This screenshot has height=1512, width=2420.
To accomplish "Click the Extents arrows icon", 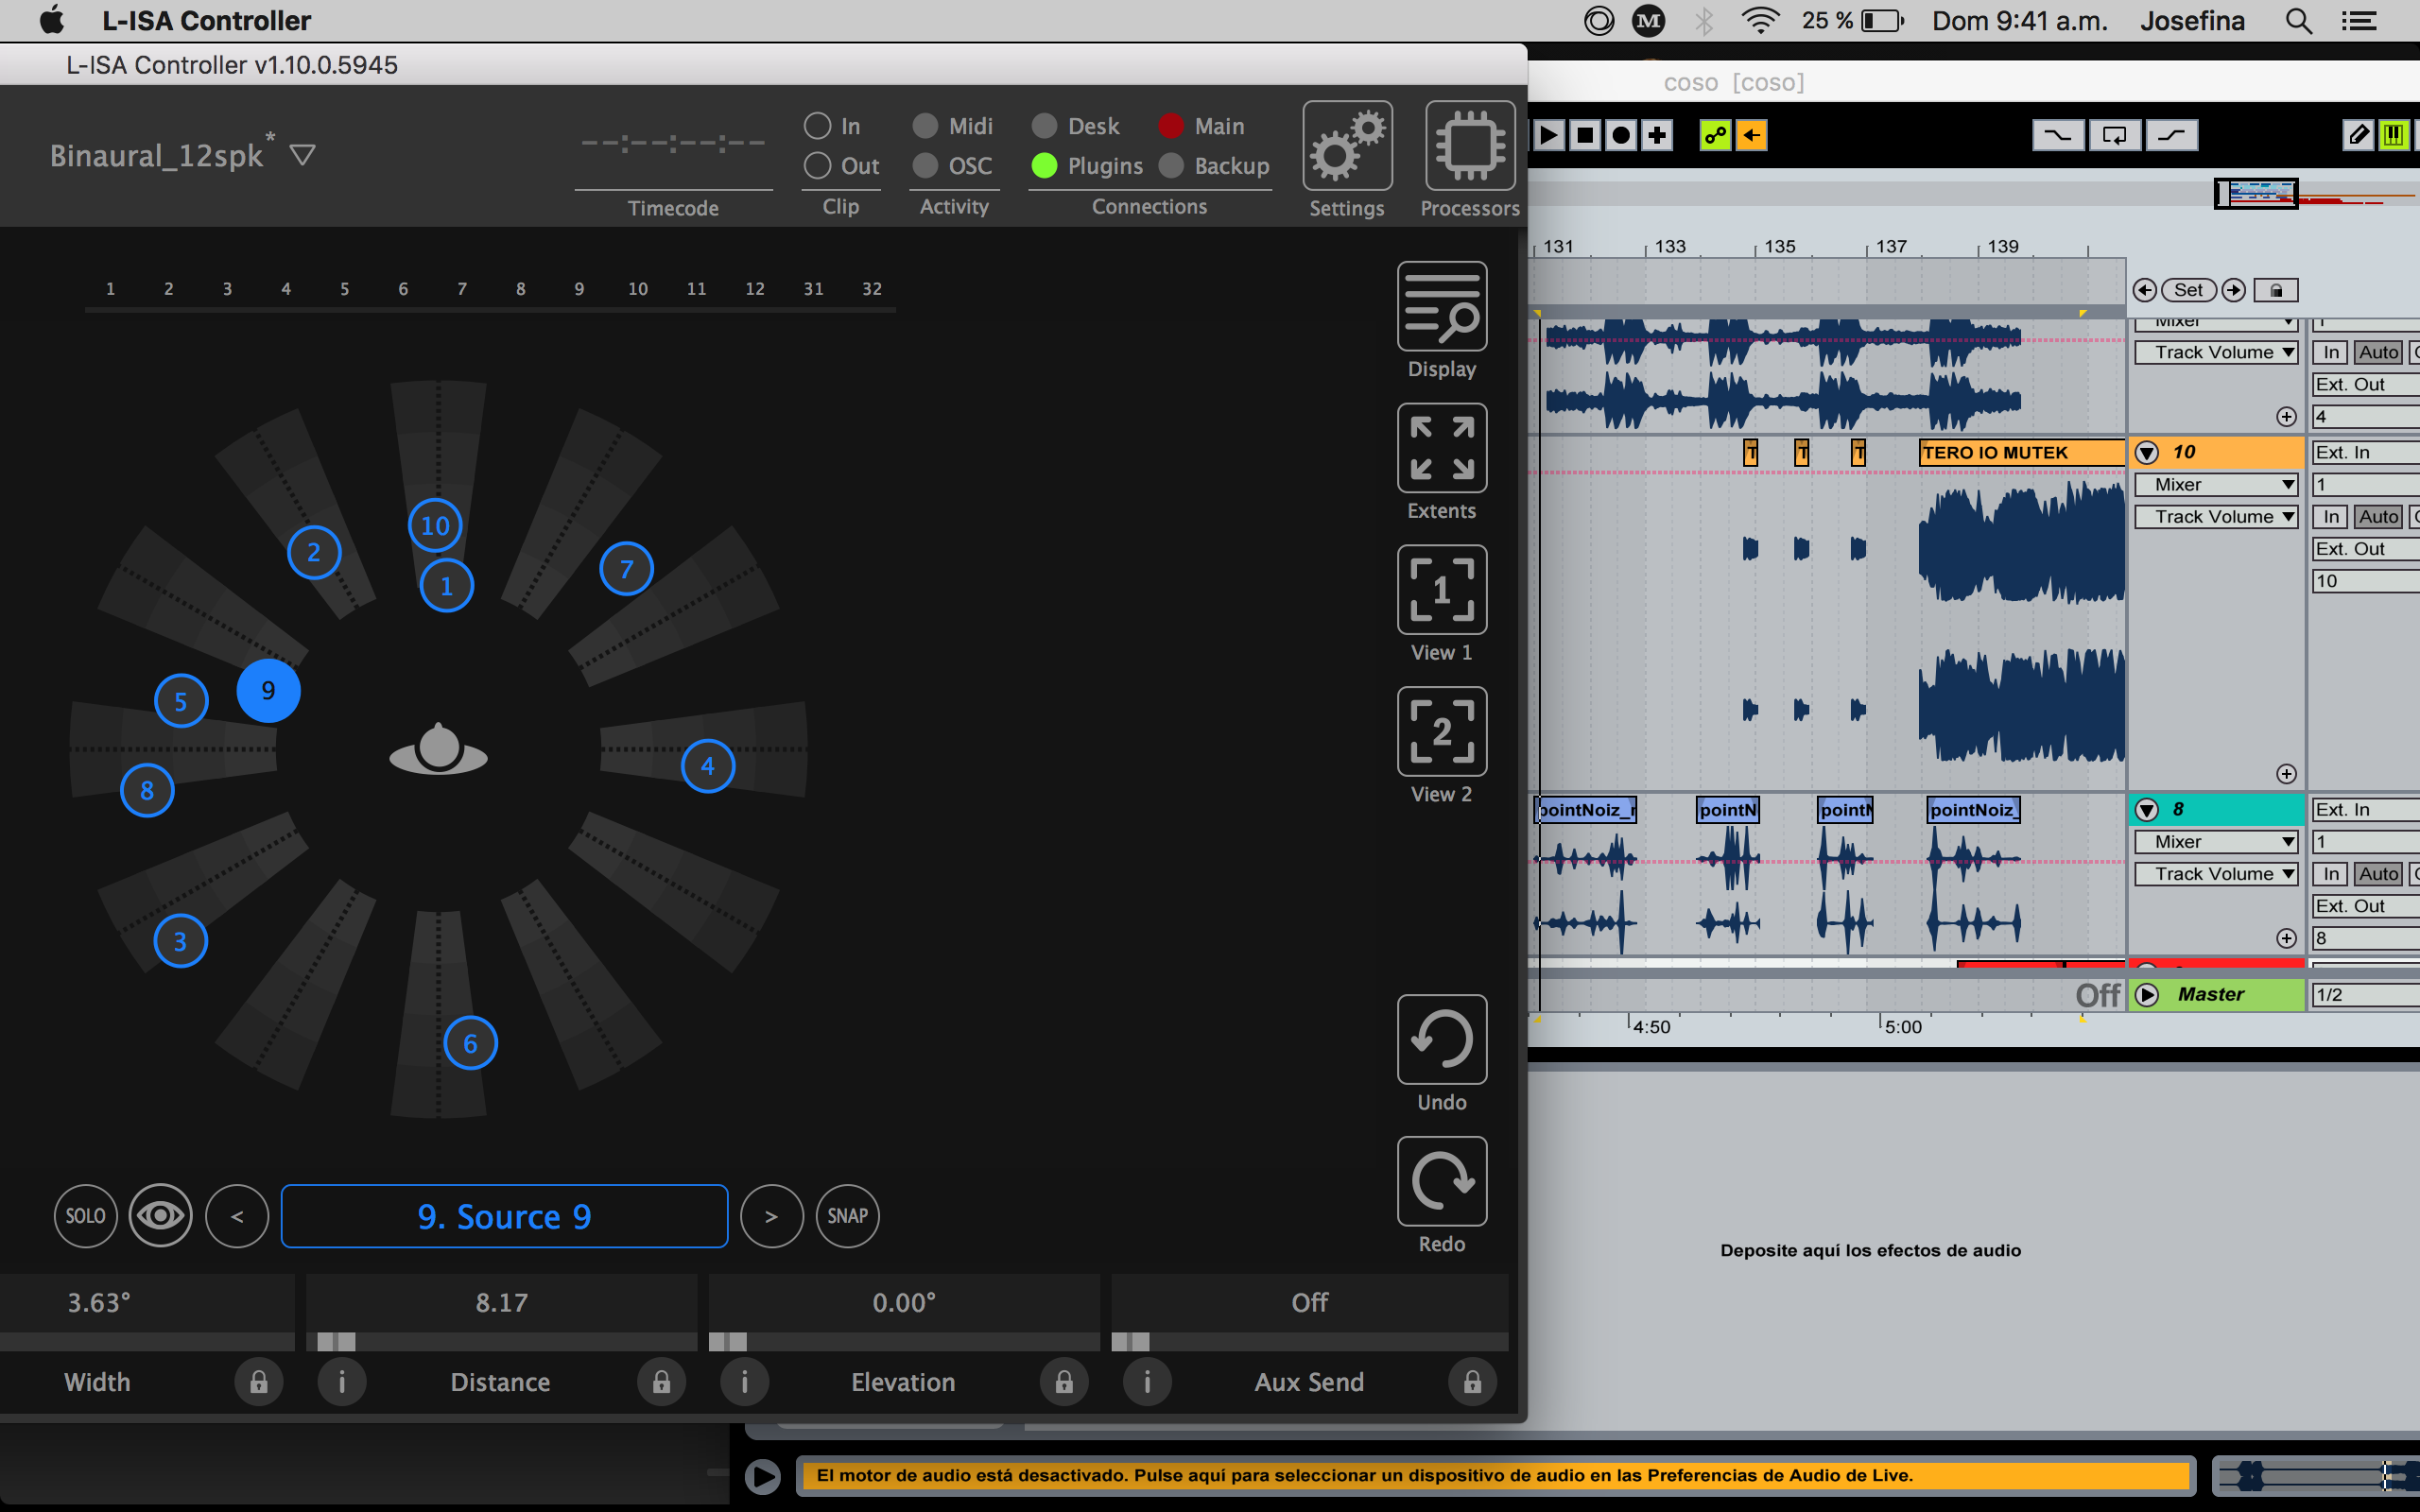I will click(x=1441, y=449).
